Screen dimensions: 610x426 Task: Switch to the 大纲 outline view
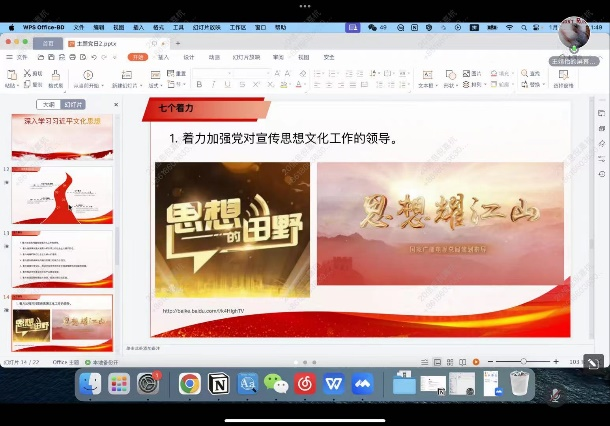[47, 104]
